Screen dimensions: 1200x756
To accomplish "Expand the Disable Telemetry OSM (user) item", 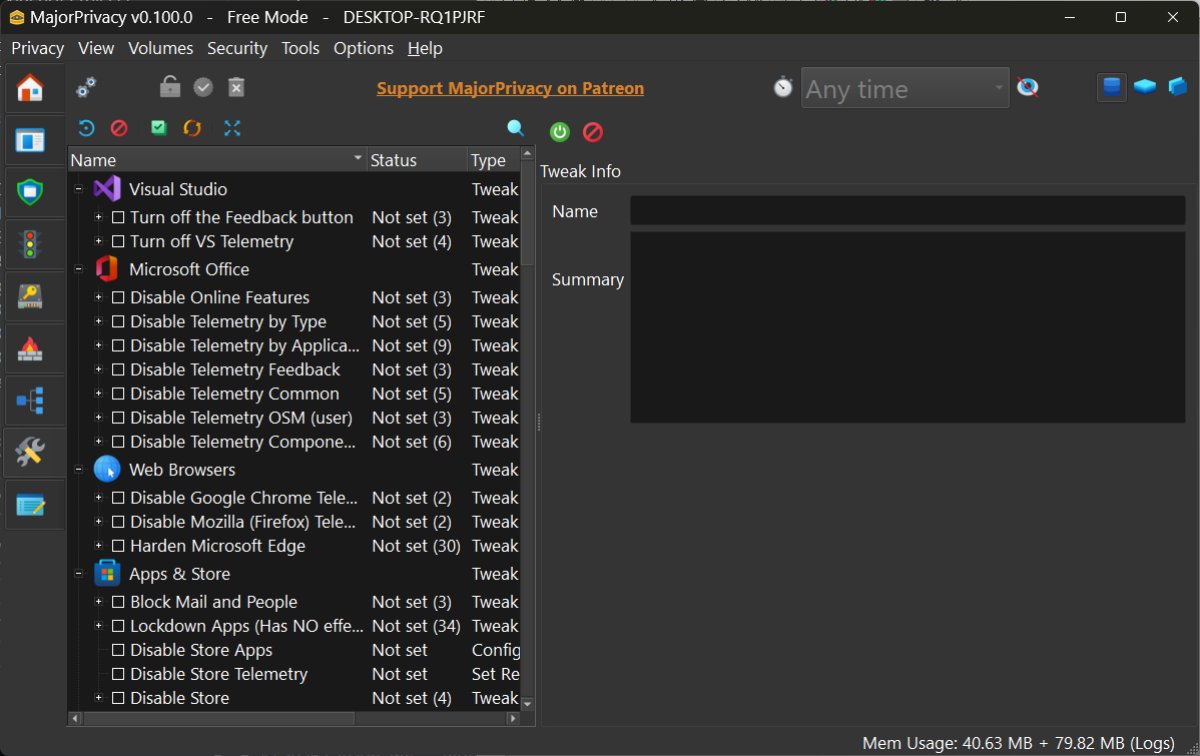I will (99, 417).
